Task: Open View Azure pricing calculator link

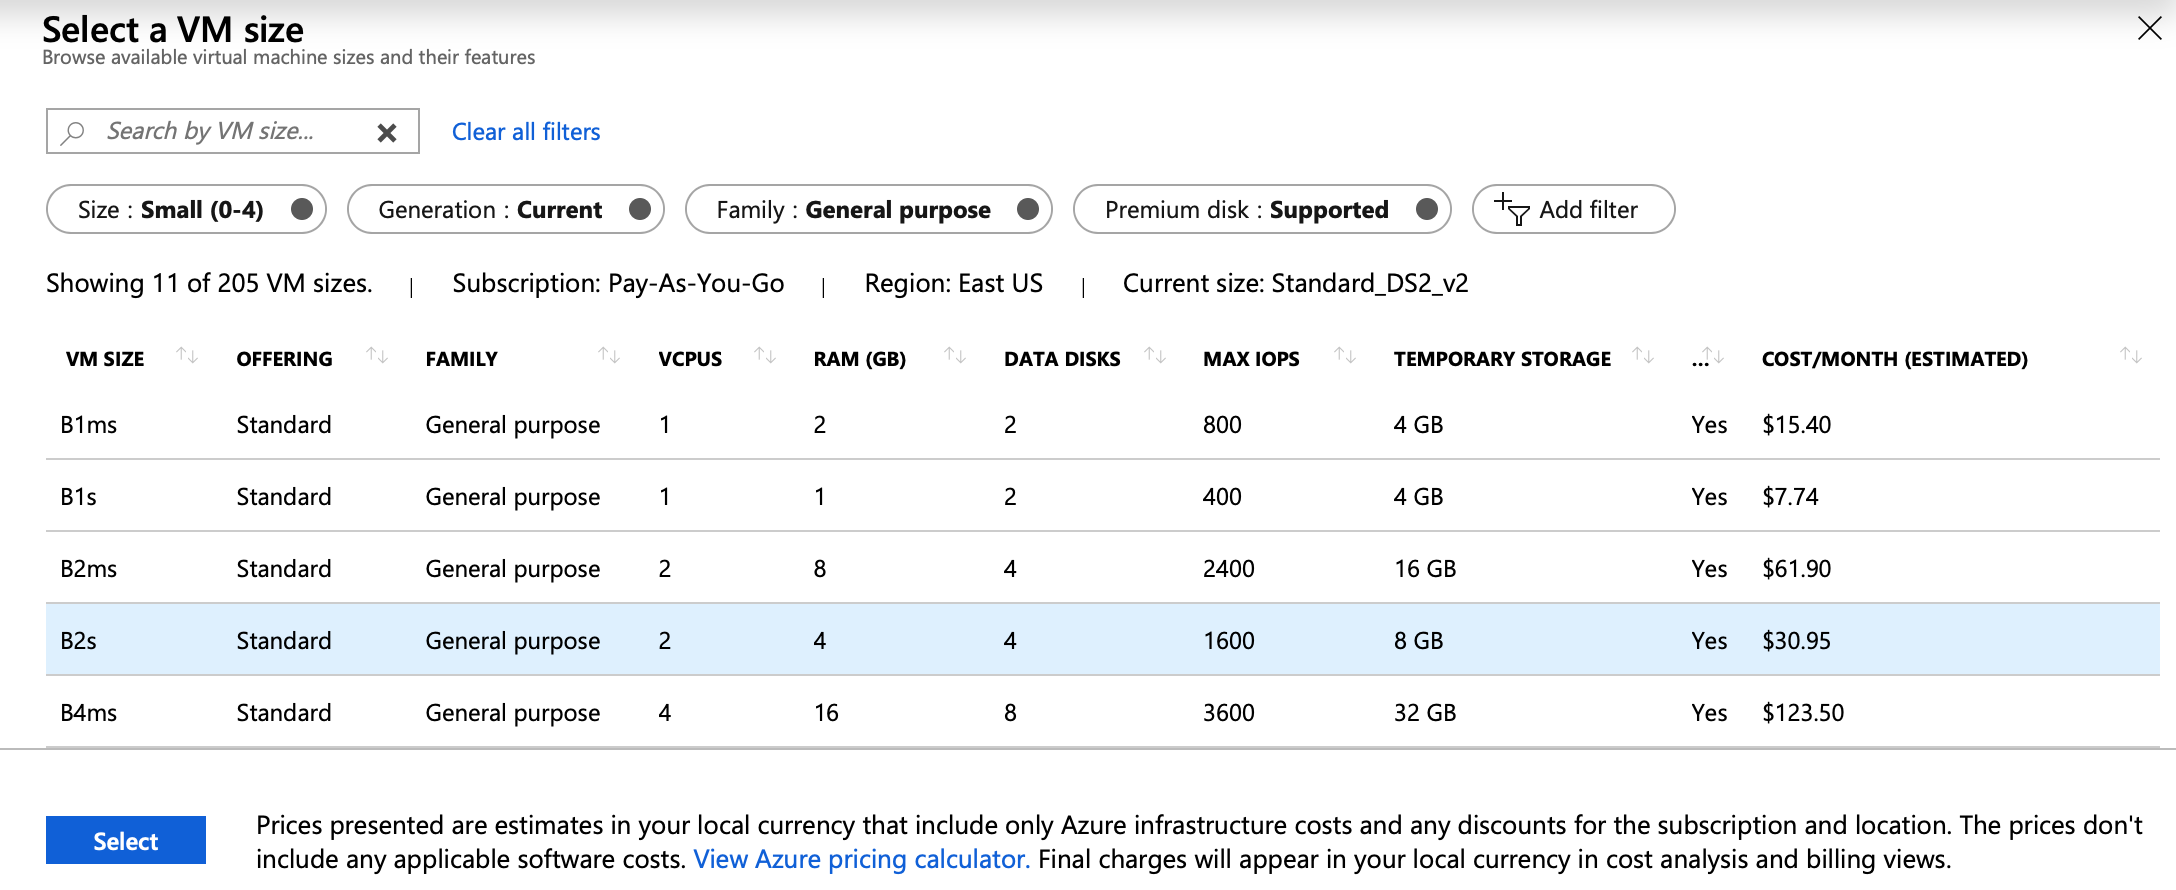Action: [861, 859]
